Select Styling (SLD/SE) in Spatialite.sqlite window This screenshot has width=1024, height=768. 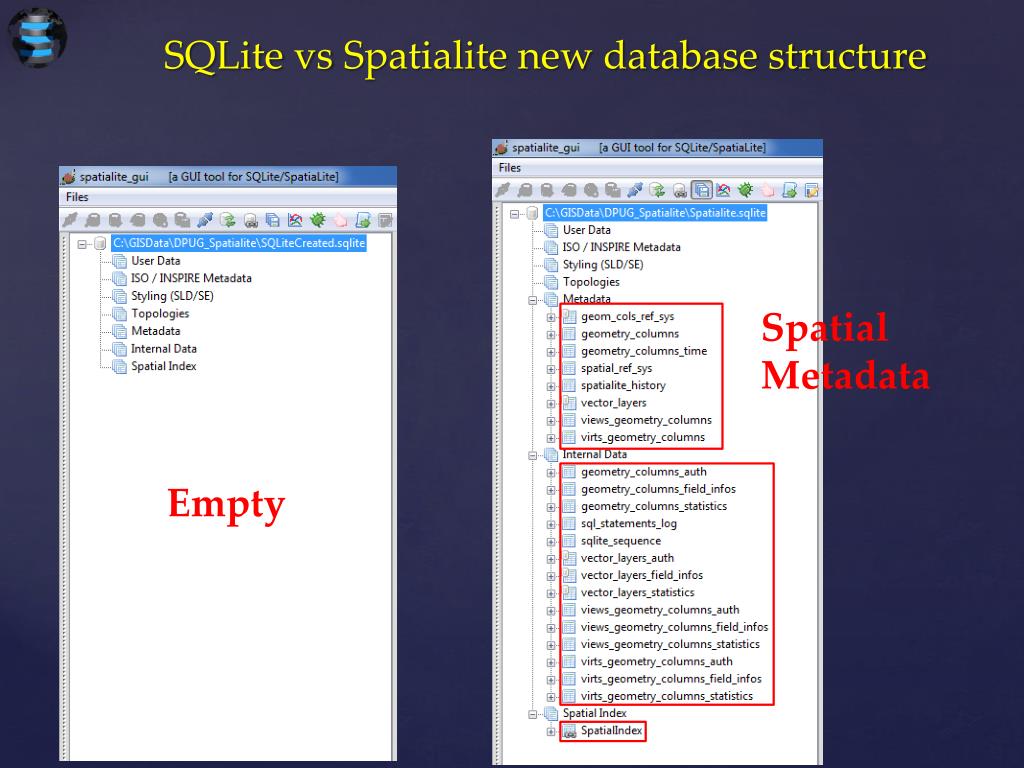(603, 264)
